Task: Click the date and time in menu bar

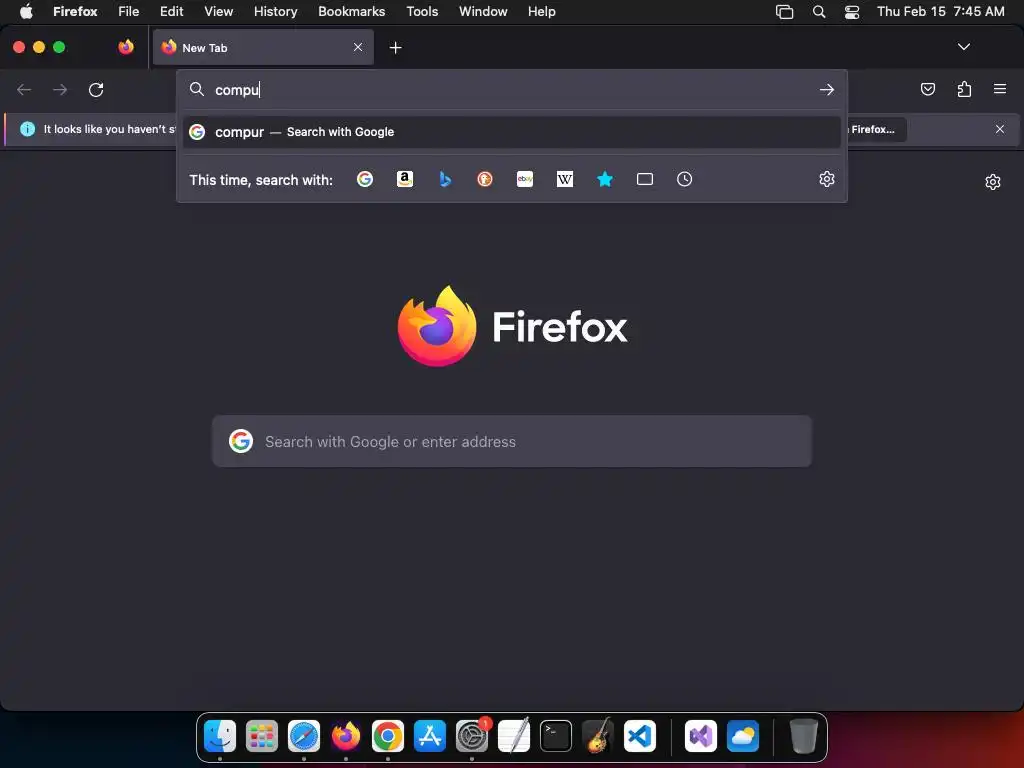Action: (940, 11)
